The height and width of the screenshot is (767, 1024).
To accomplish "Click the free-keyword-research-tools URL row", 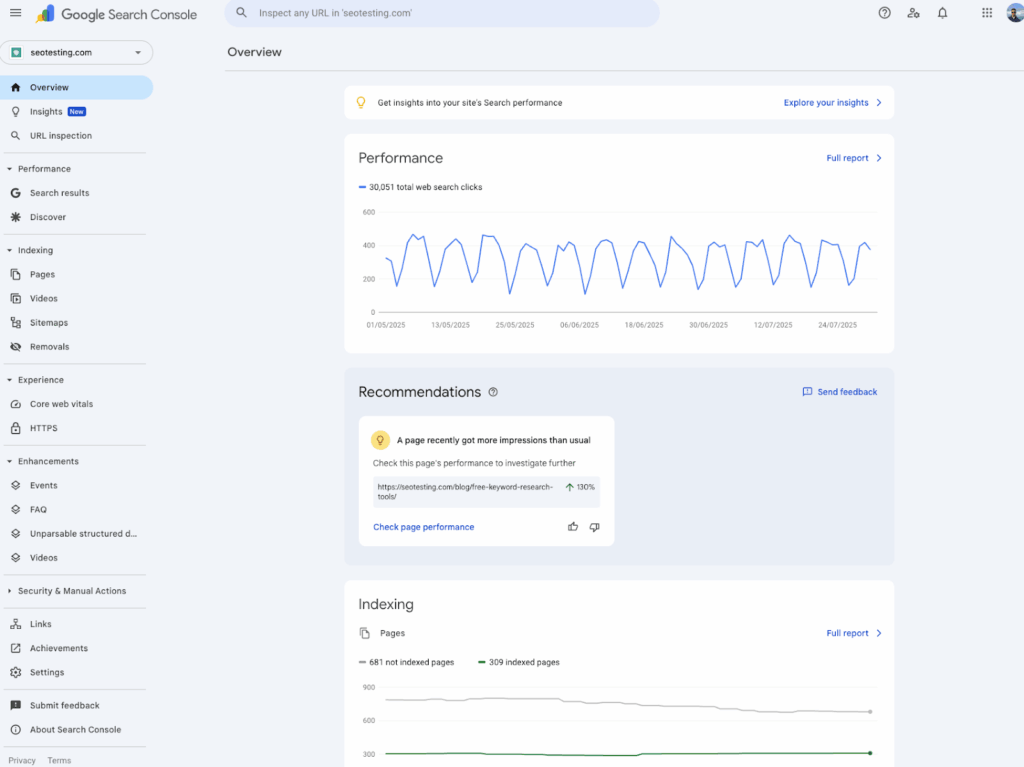I will pyautogui.click(x=486, y=492).
